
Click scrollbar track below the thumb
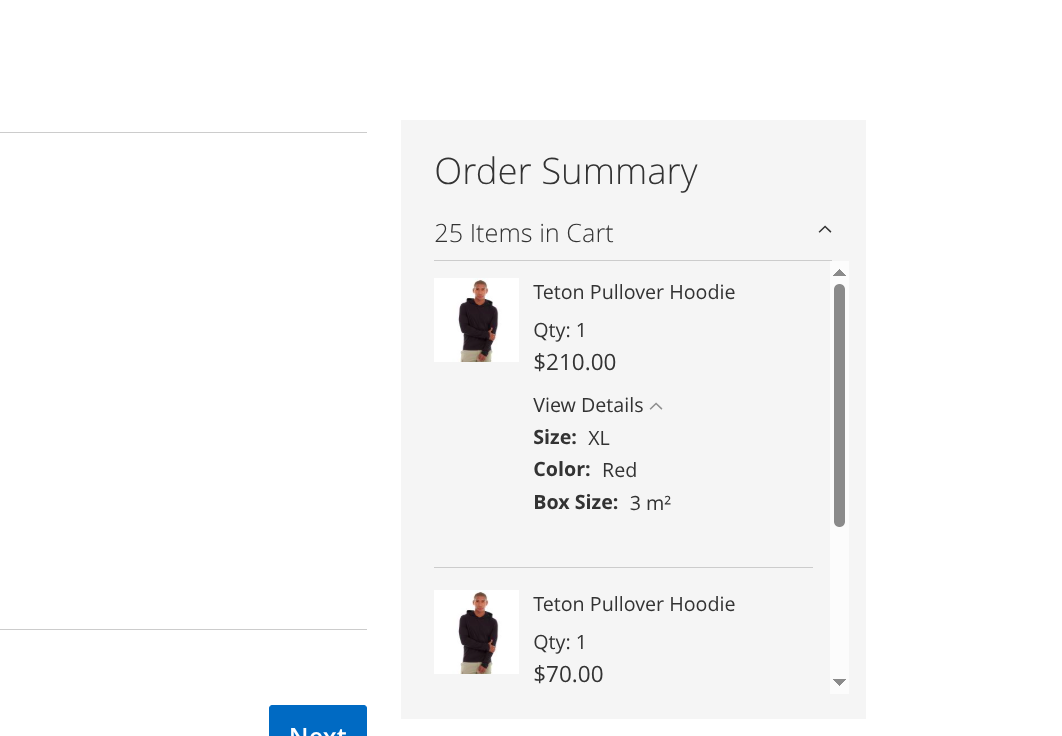(839, 600)
